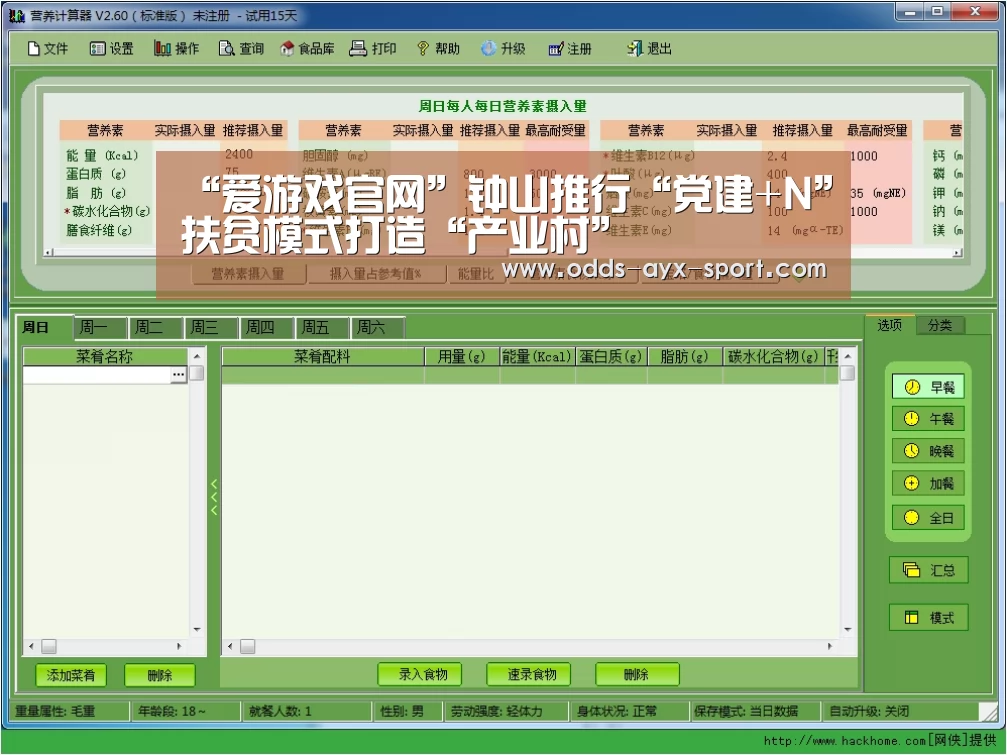This screenshot has height=755, width=1007.
Task: Click the ingredients table down scroll arrow
Action: pyautogui.click(x=848, y=630)
